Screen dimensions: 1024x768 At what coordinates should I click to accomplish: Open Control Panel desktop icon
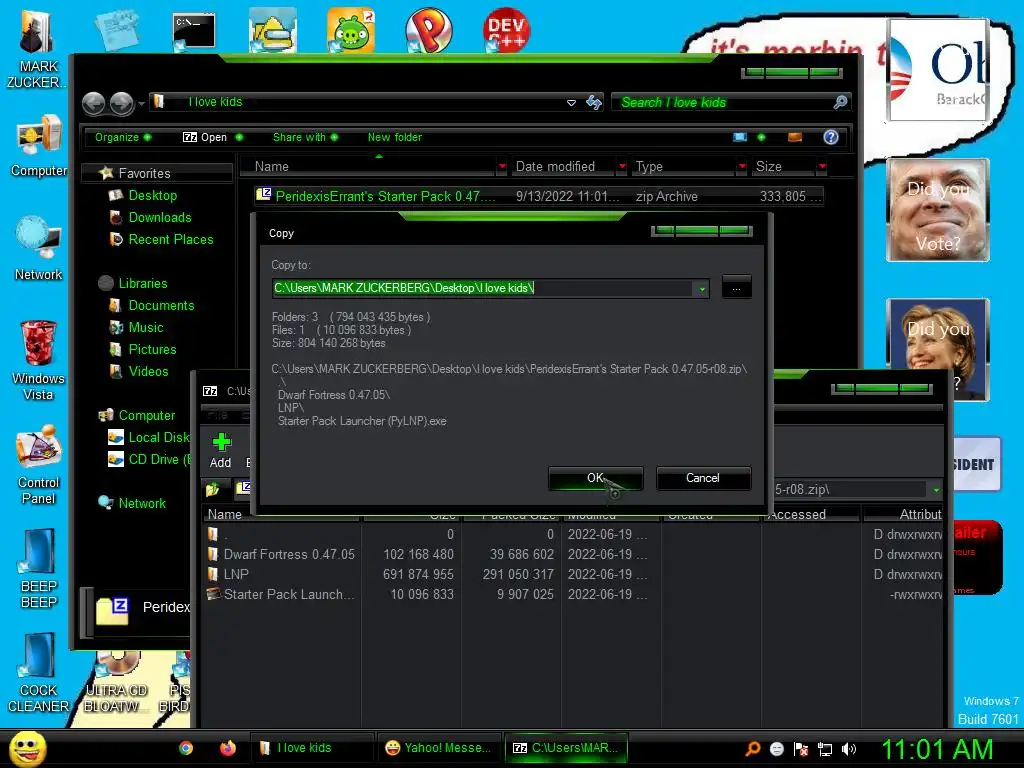pyautogui.click(x=39, y=465)
